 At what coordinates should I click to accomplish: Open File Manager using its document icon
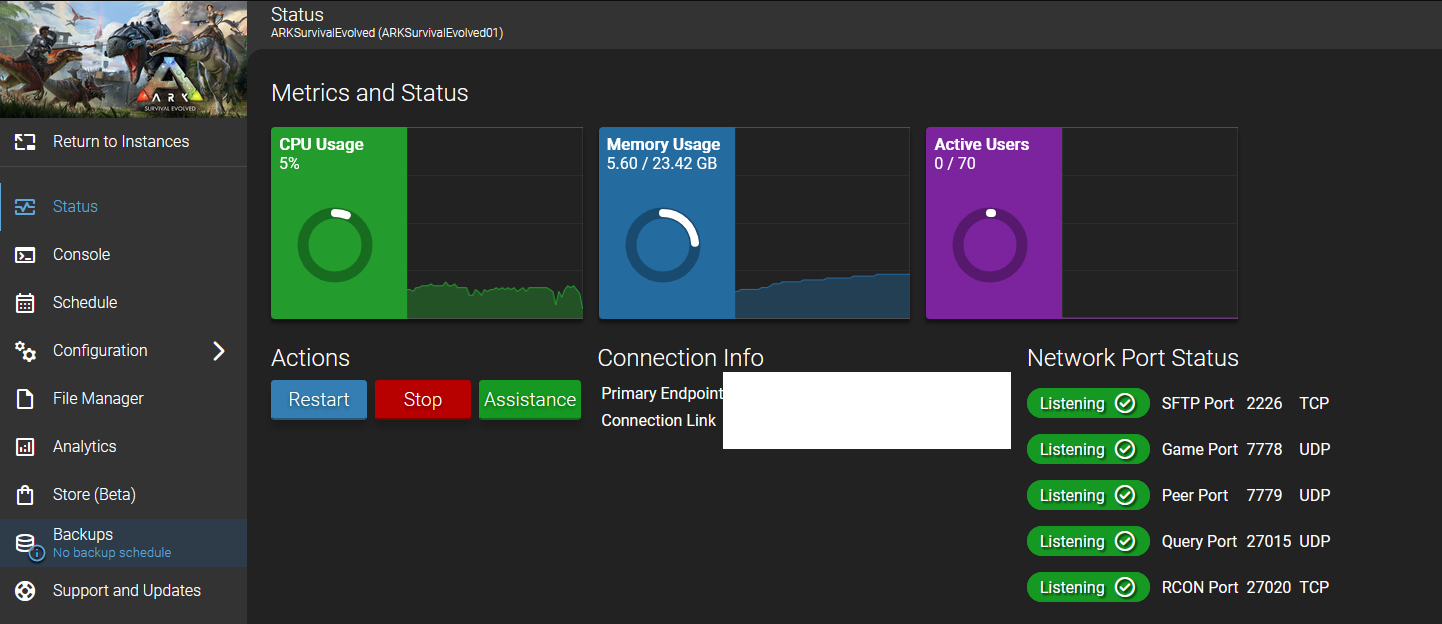(x=25, y=399)
